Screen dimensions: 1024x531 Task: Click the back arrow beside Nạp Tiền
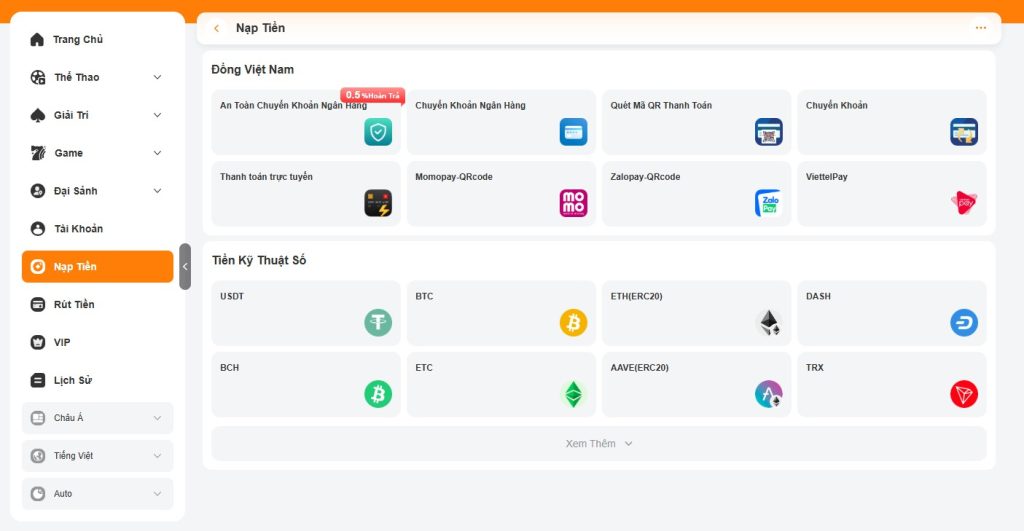[217, 28]
